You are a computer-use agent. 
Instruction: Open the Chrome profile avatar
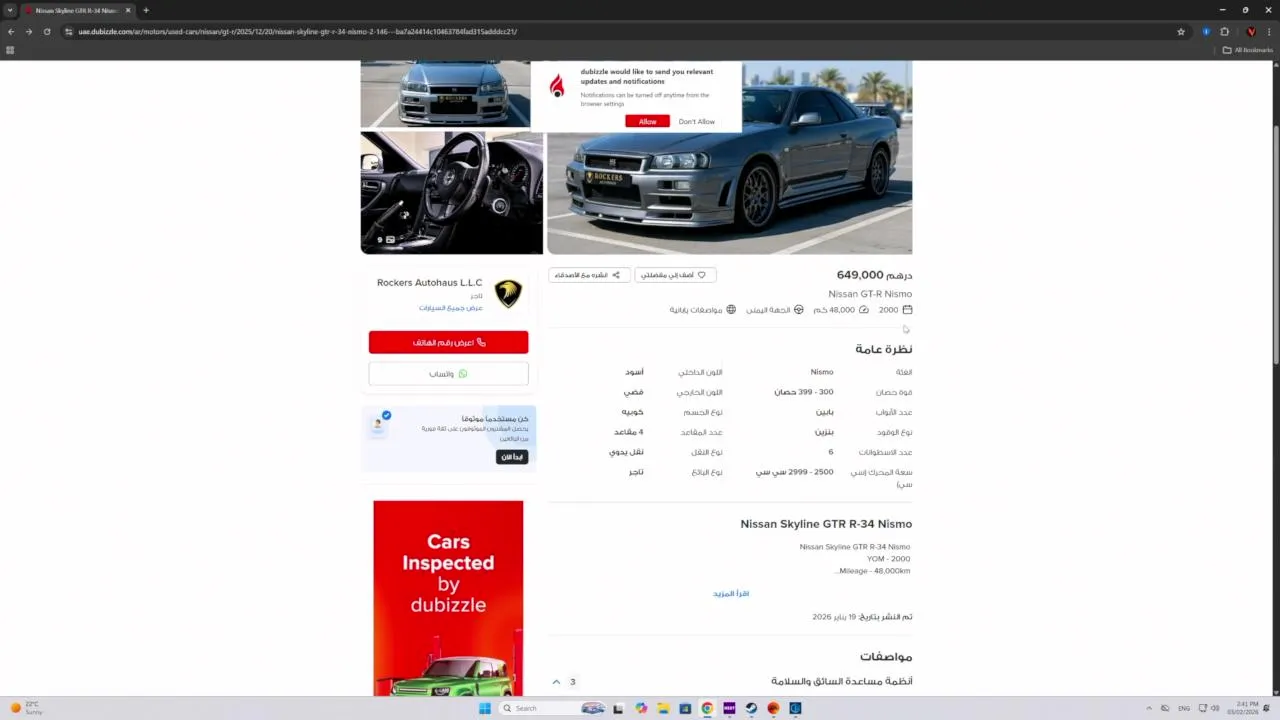pos(1250,31)
